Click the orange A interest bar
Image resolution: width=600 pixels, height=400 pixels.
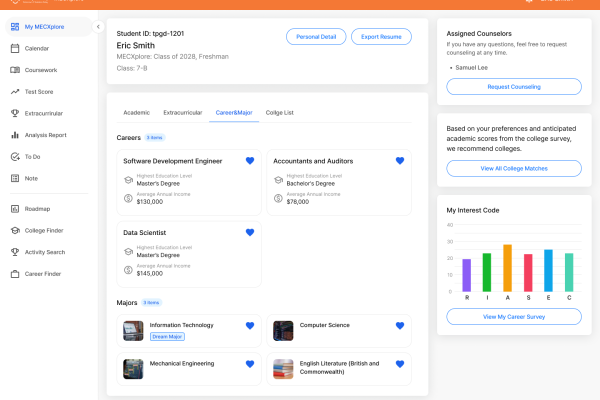click(x=507, y=268)
